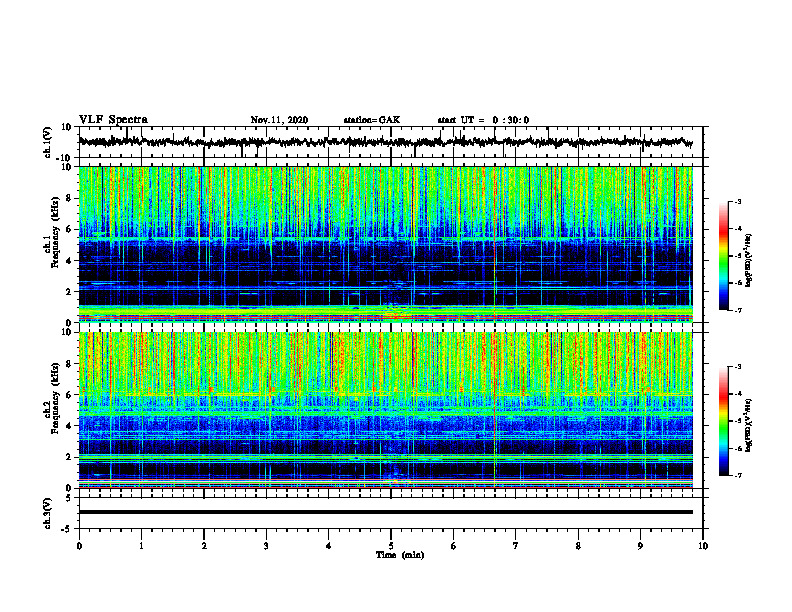This screenshot has width=792, height=612.
Task: Click the "Time (min)" axis label
Action: point(400,555)
